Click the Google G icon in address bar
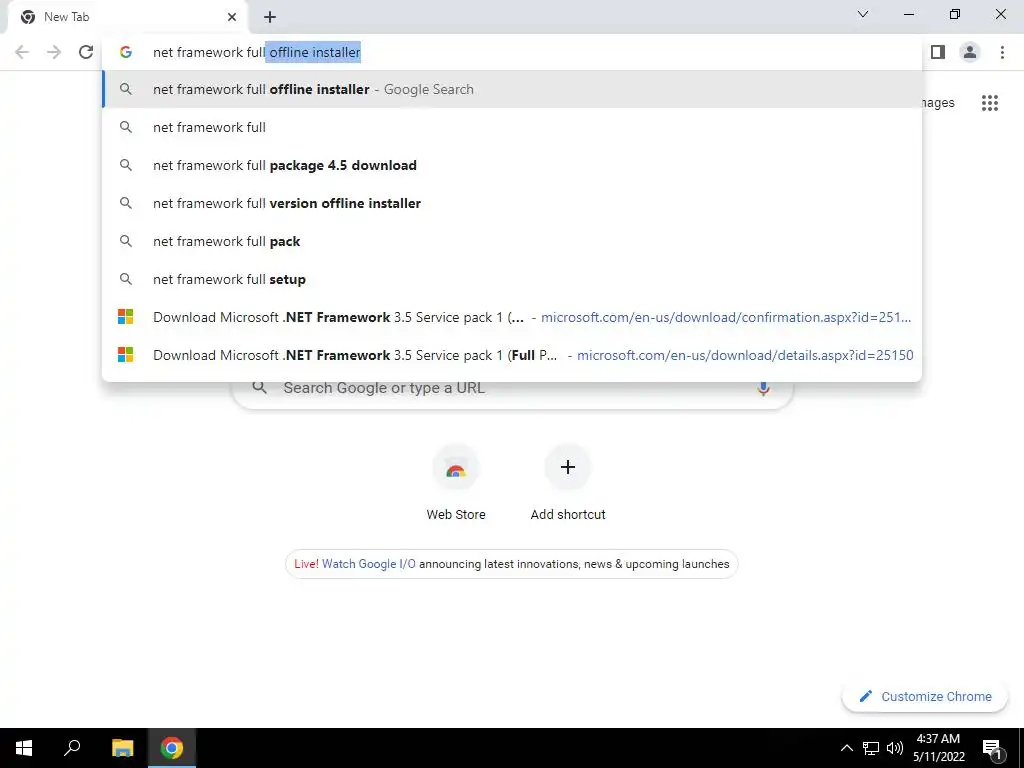The width and height of the screenshot is (1024, 768). coord(126,52)
